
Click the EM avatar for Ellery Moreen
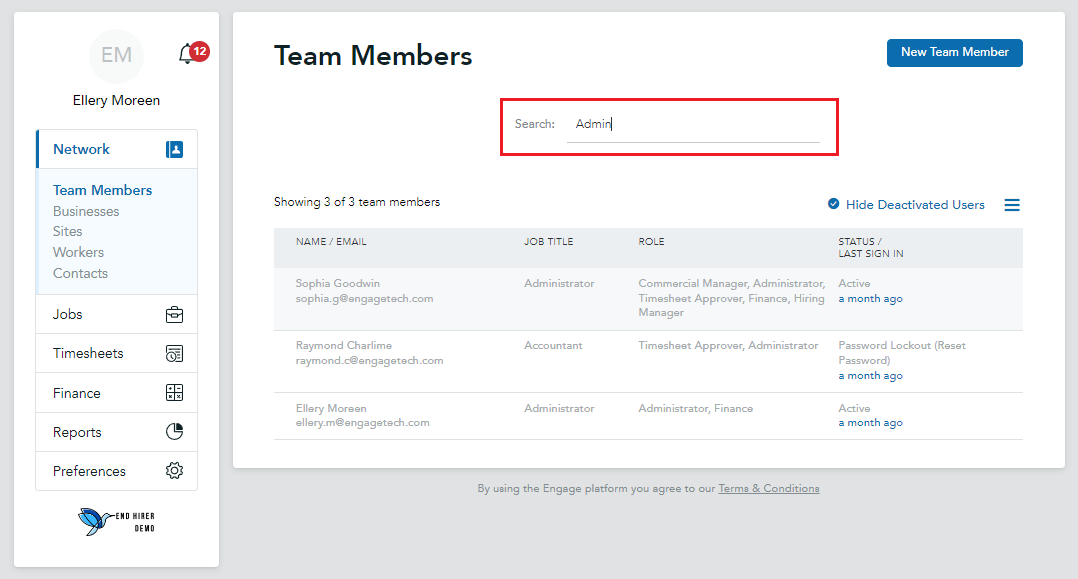click(116, 56)
